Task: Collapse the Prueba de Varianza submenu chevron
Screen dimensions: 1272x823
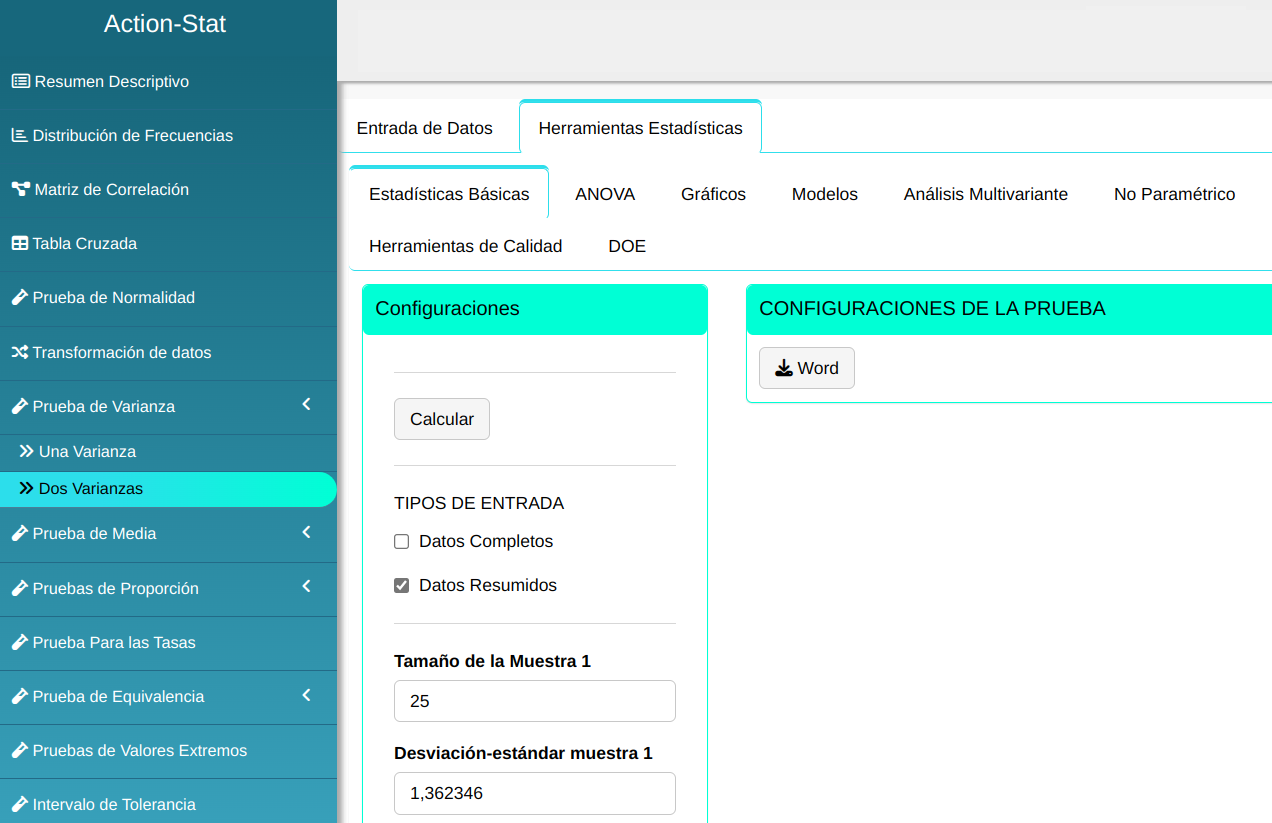Action: [307, 405]
